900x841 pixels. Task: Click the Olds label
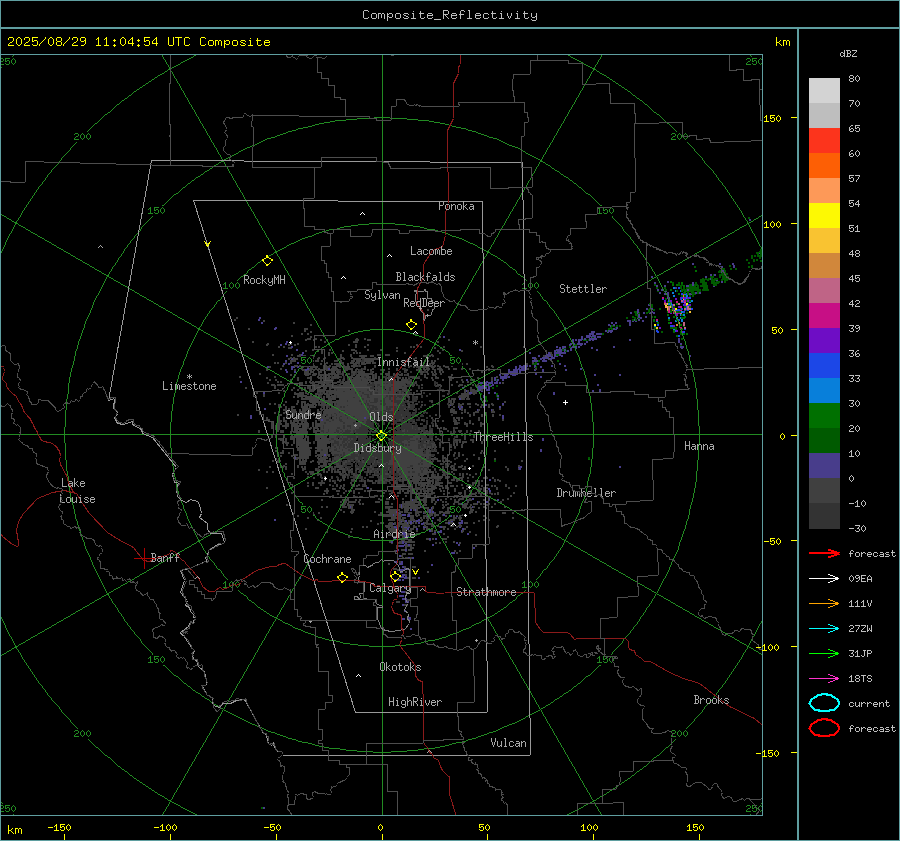pyautogui.click(x=381, y=417)
